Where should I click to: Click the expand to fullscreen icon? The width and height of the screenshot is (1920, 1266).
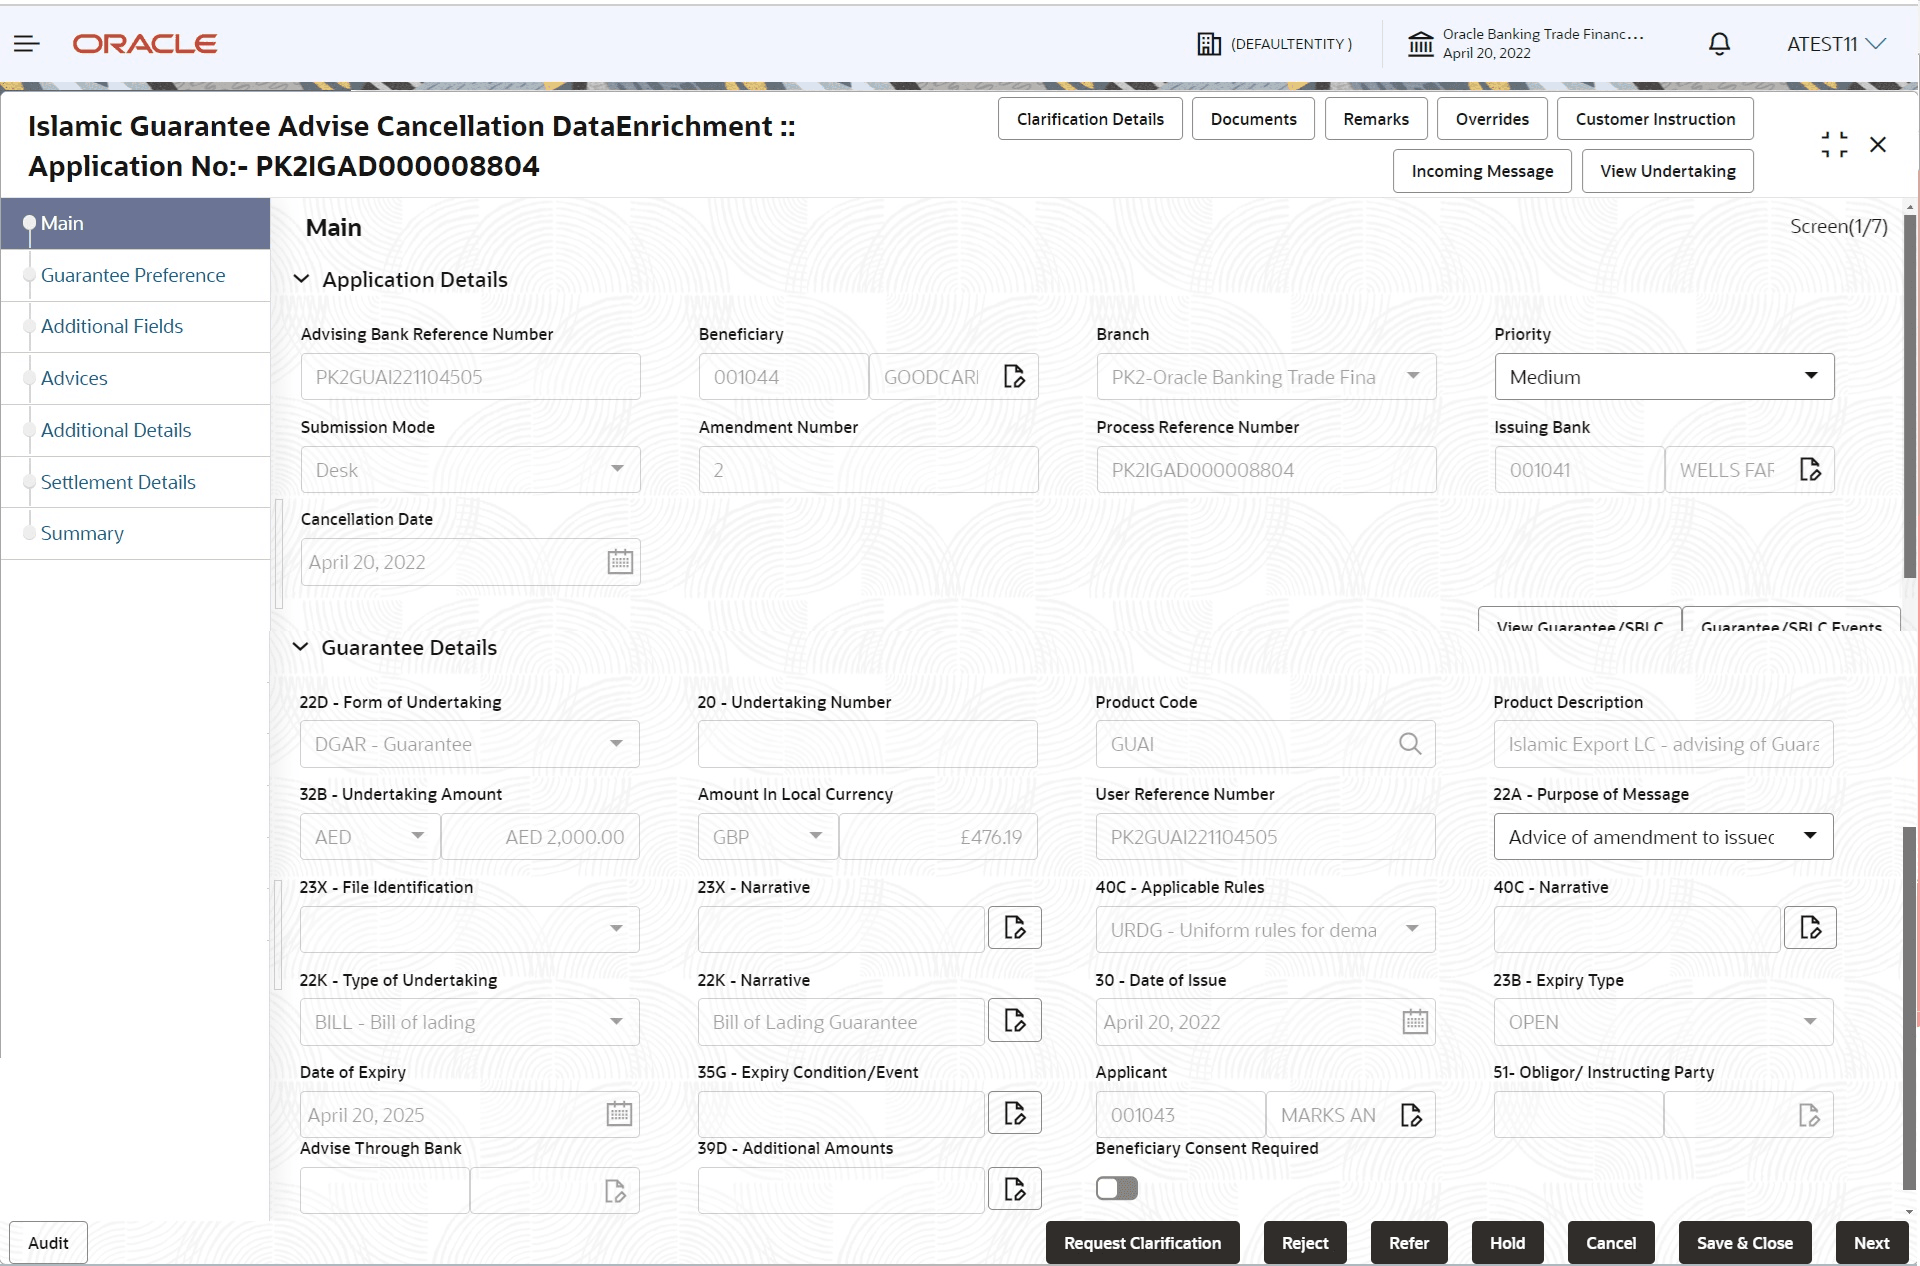(1833, 144)
